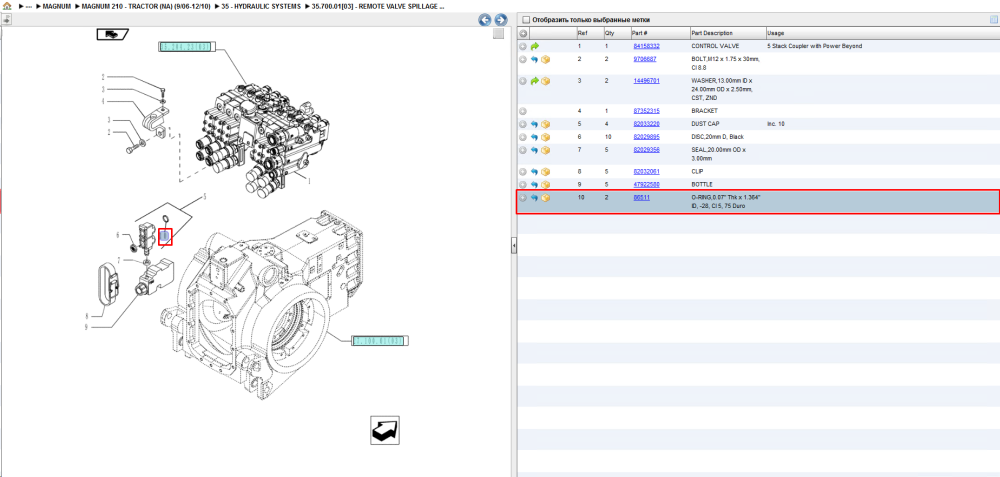Select 'Inc. 10' usage text
Screen dimensions: 1000x477
point(776,124)
